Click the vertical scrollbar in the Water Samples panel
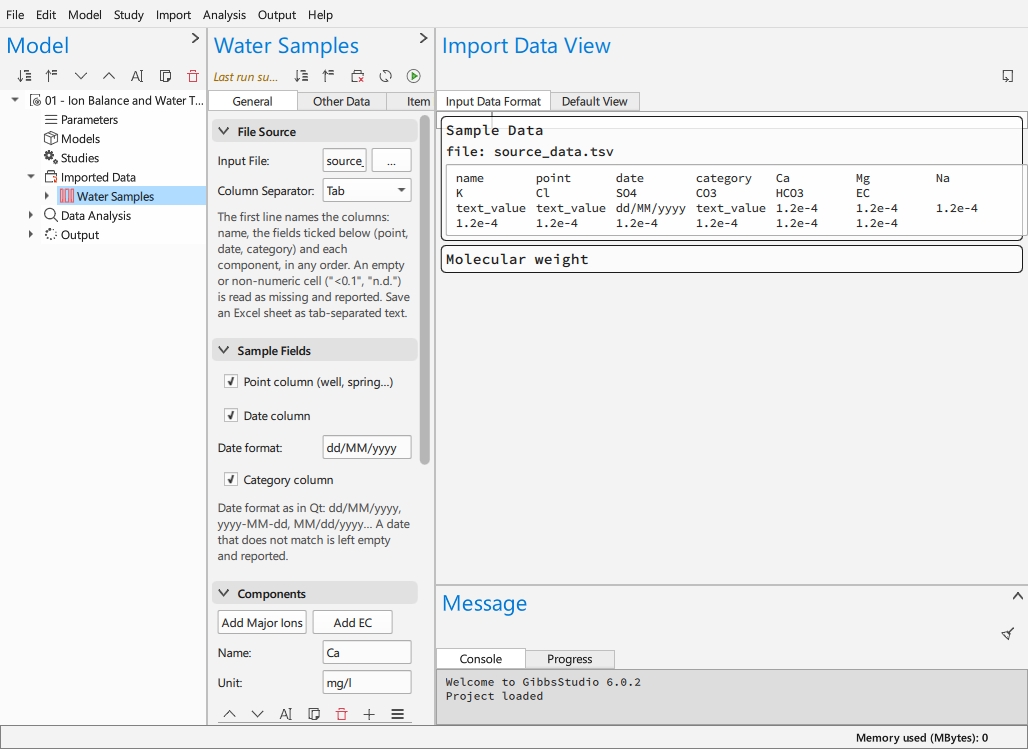 click(x=425, y=290)
